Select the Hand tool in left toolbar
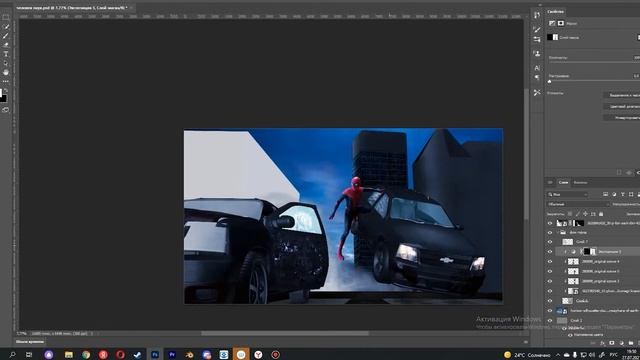Screen dimensions: 640x360 pyautogui.click(x=6, y=72)
